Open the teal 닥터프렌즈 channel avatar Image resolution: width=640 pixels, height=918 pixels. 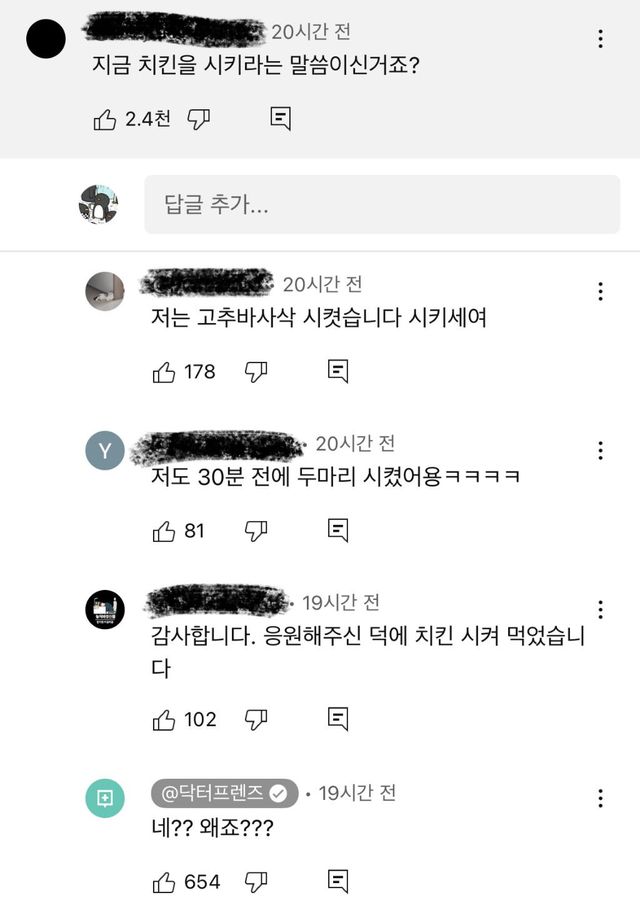point(105,798)
